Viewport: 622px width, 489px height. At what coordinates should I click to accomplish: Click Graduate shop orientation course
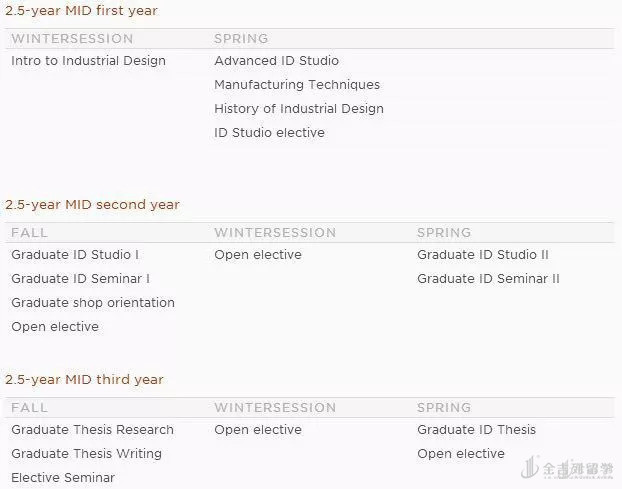(93, 303)
